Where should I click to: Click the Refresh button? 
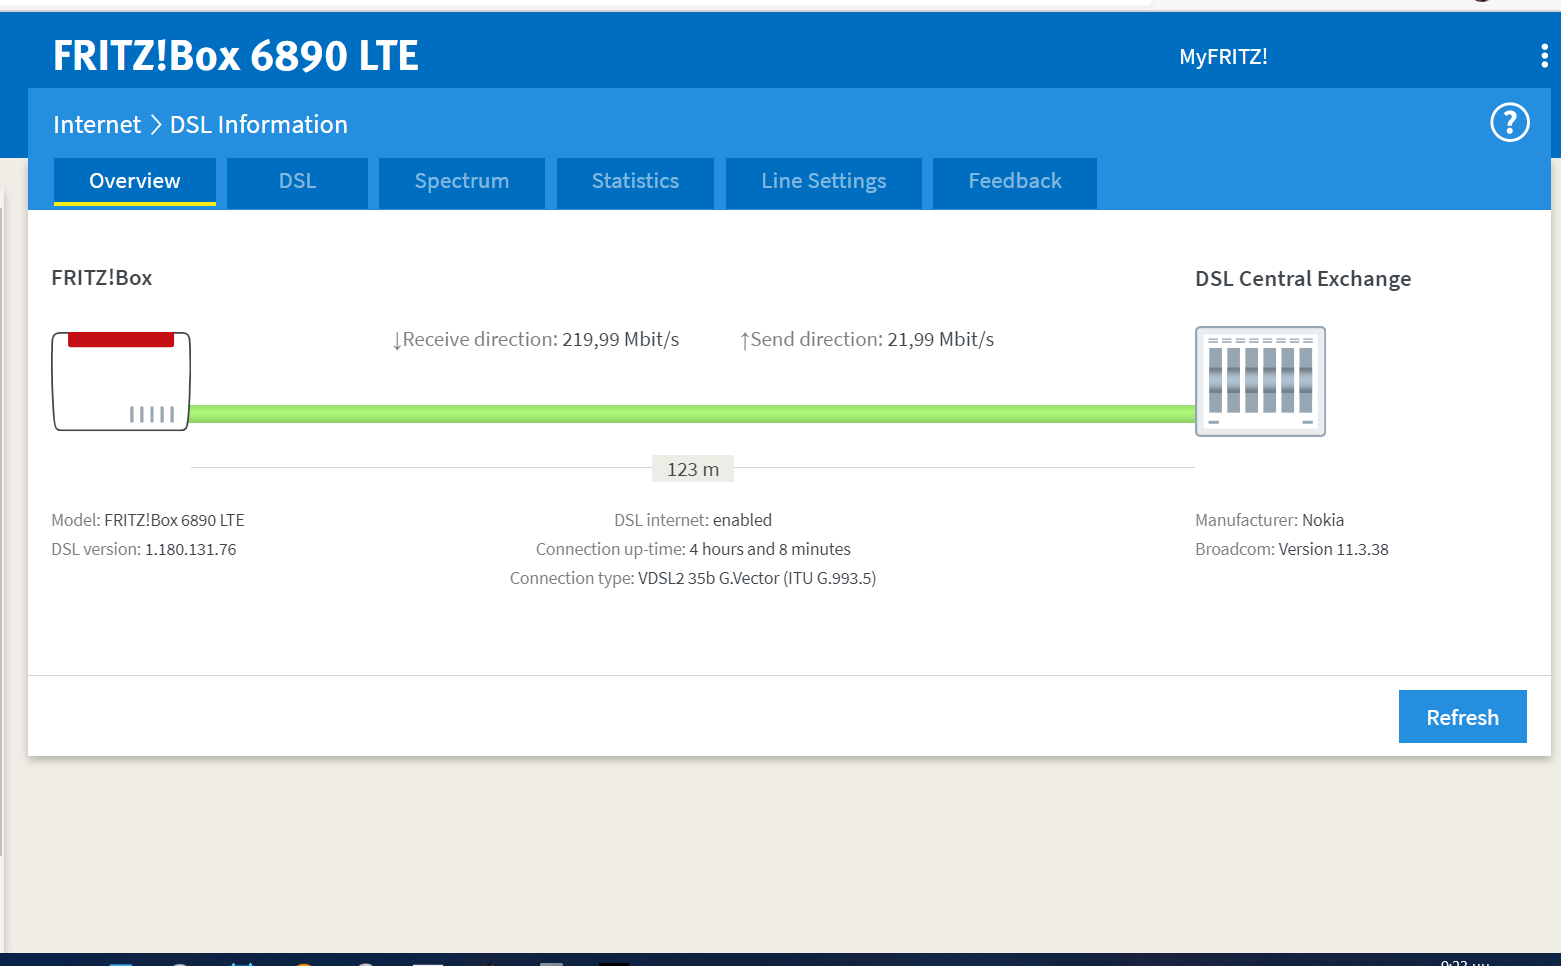click(x=1462, y=717)
